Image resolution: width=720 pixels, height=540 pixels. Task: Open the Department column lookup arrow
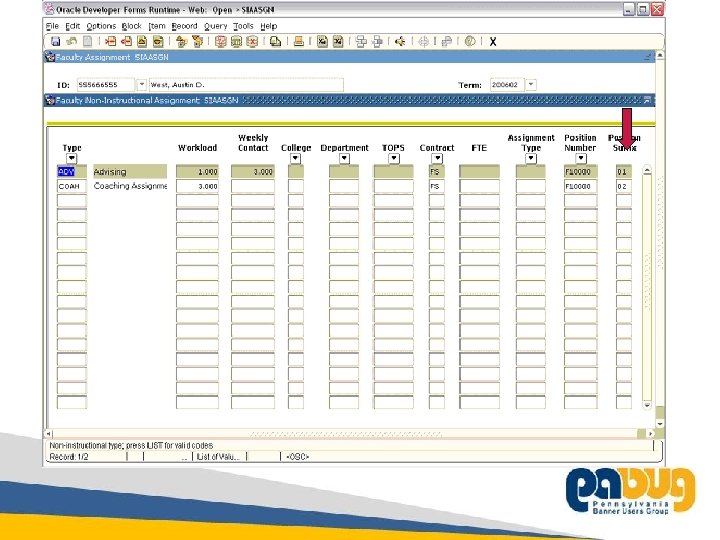(344, 159)
